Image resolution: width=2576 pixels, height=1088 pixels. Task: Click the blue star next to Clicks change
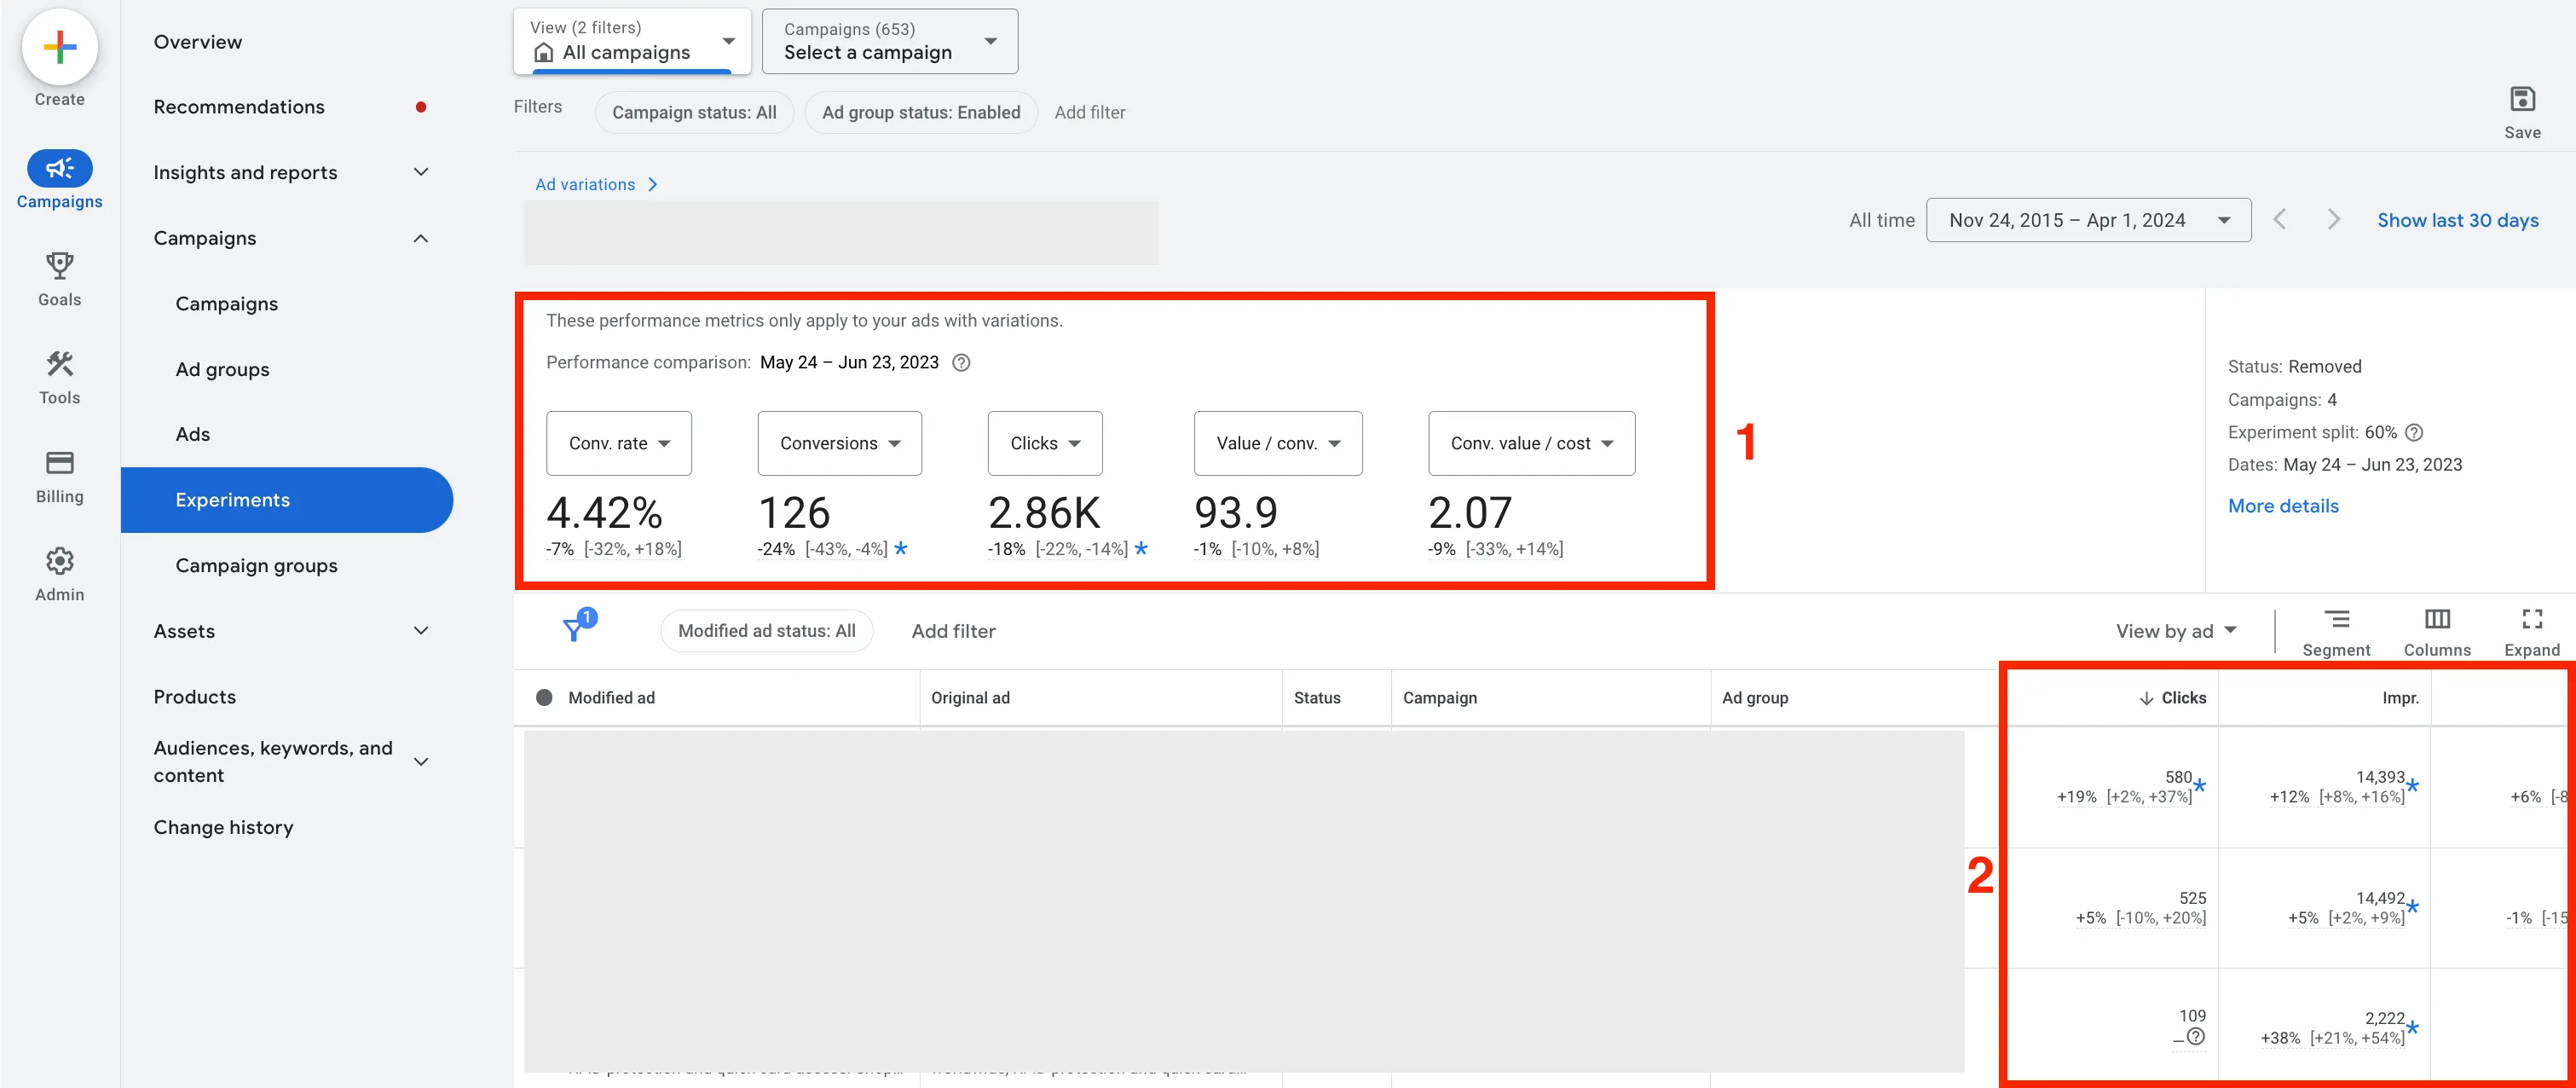tap(1141, 548)
